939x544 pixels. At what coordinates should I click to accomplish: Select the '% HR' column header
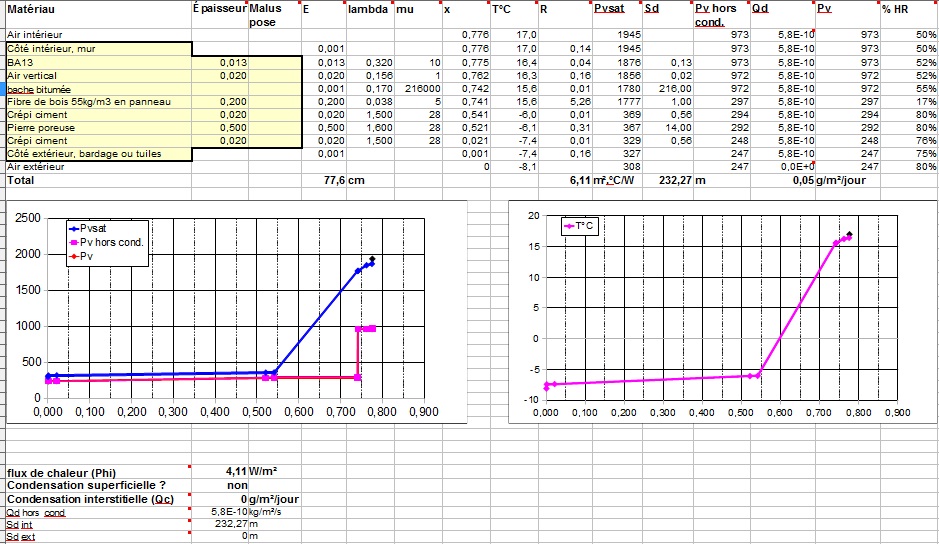point(909,16)
